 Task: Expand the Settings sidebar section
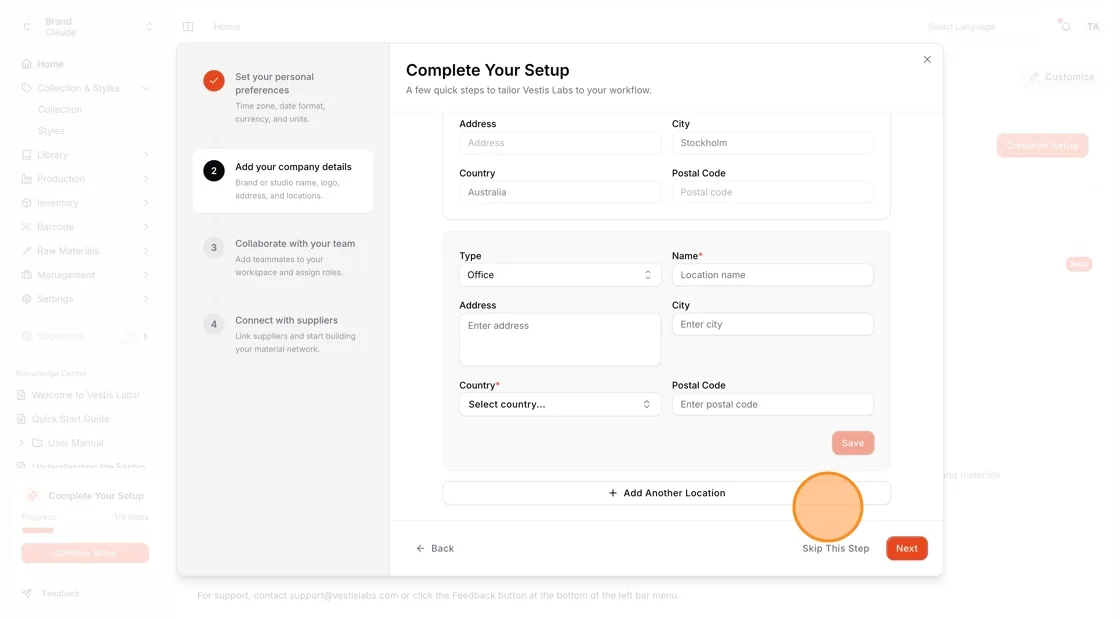[146, 299]
